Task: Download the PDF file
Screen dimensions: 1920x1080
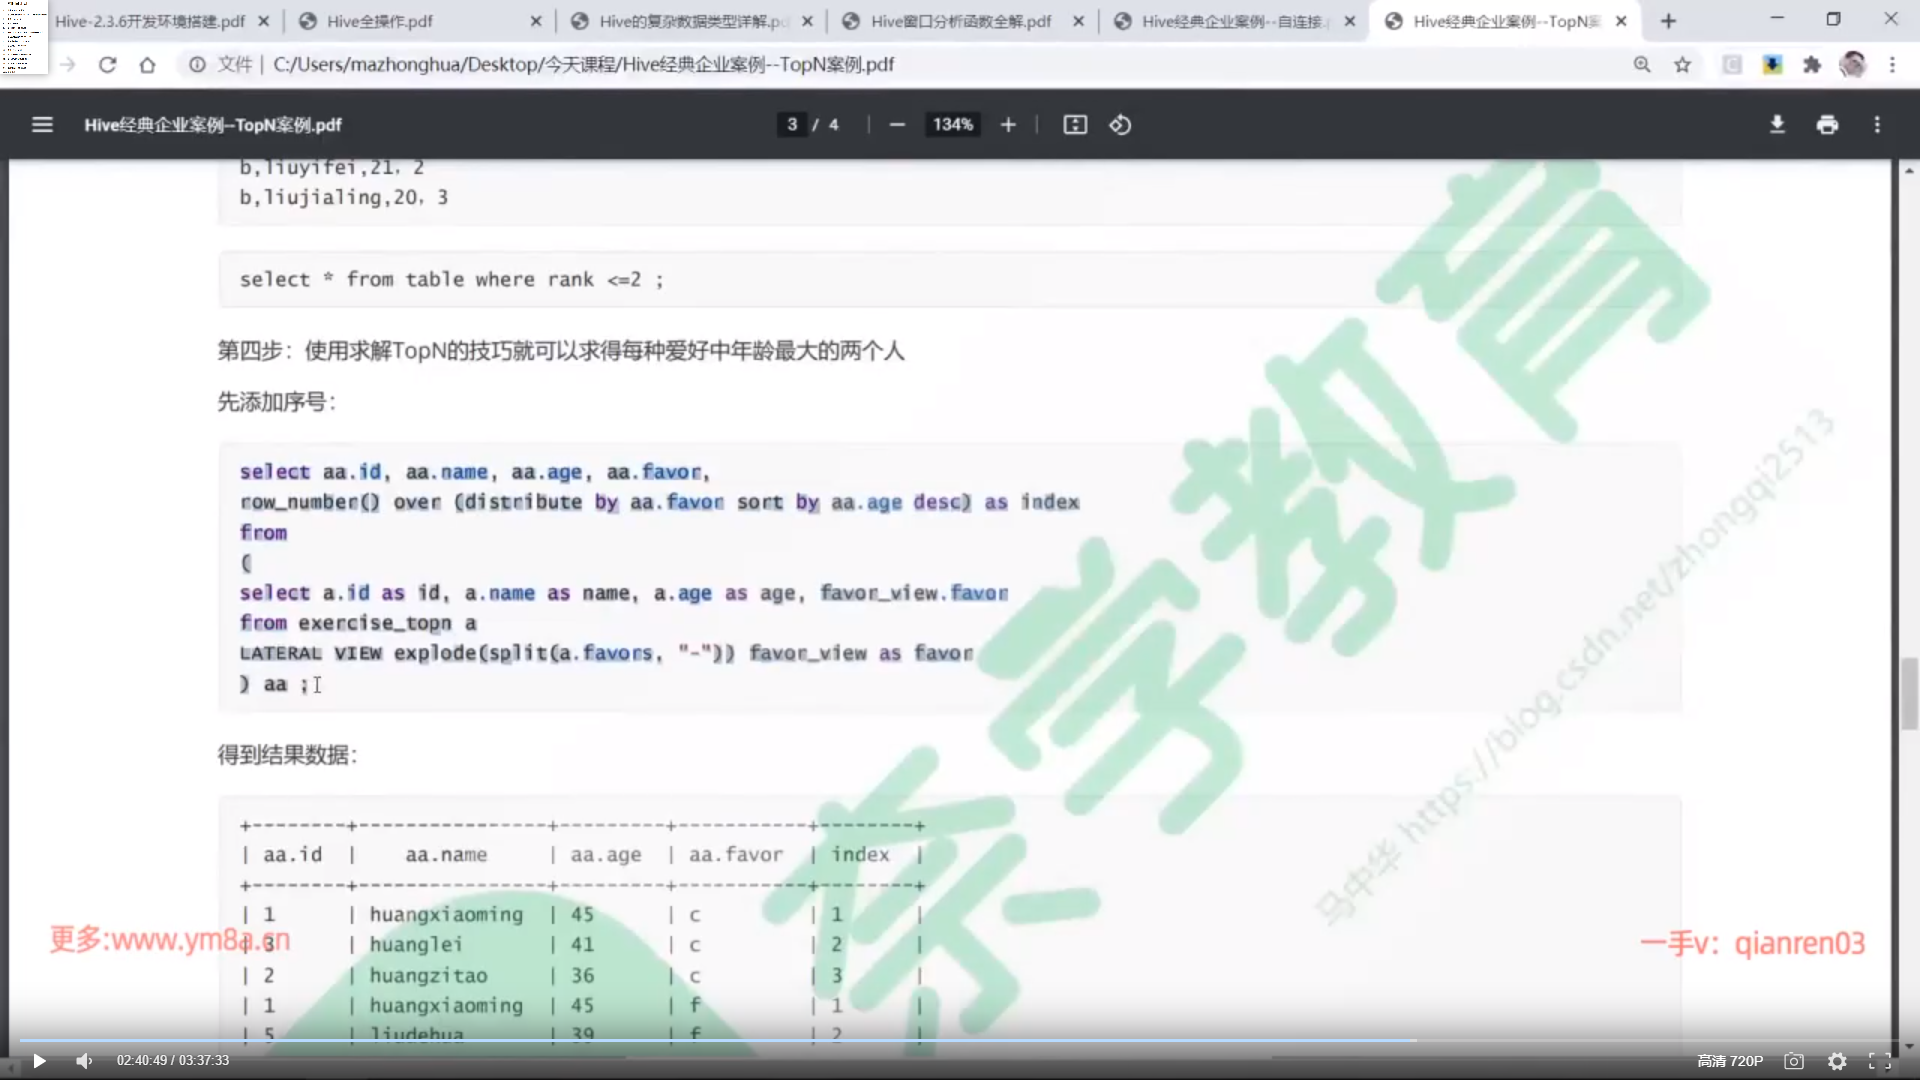Action: (x=1777, y=125)
